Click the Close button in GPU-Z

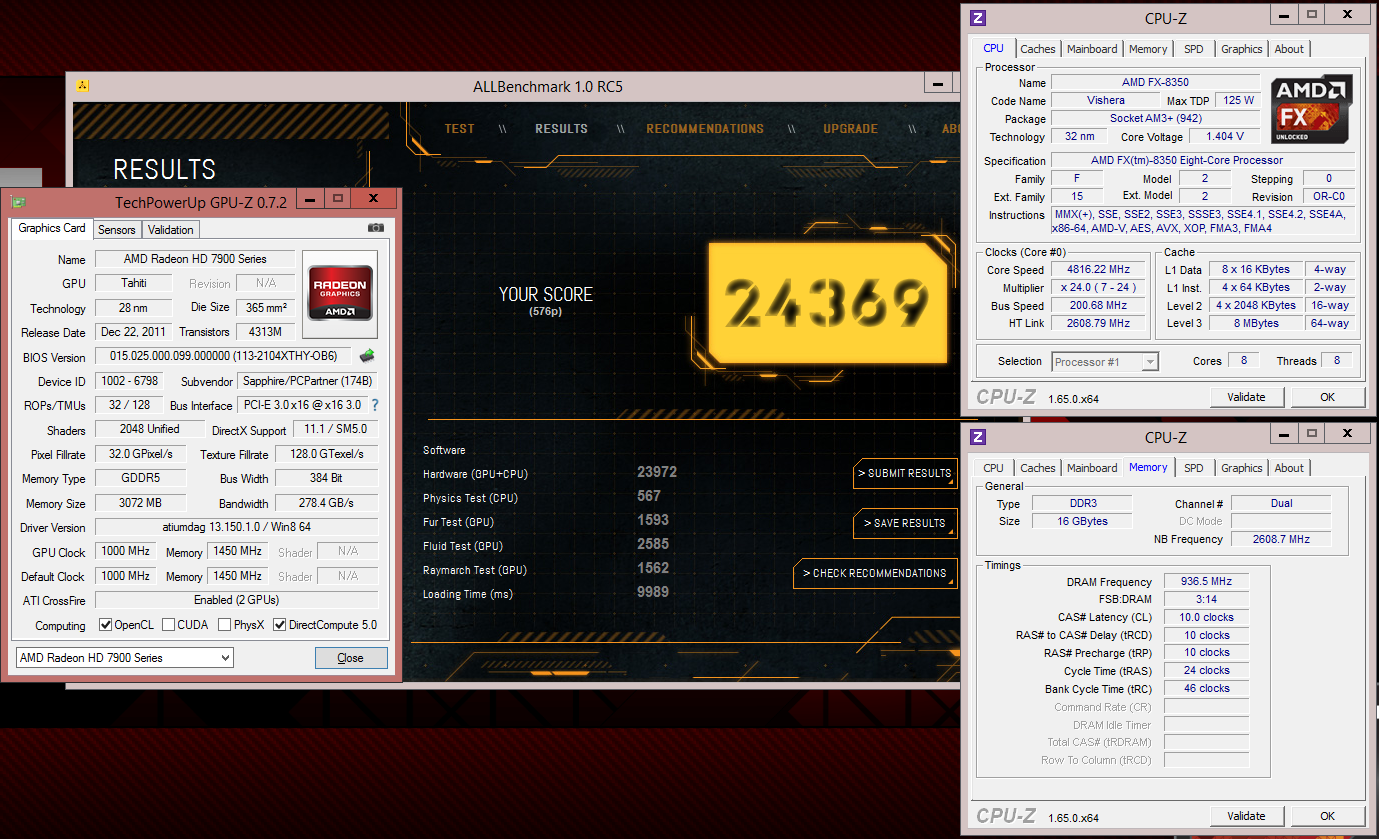351,658
